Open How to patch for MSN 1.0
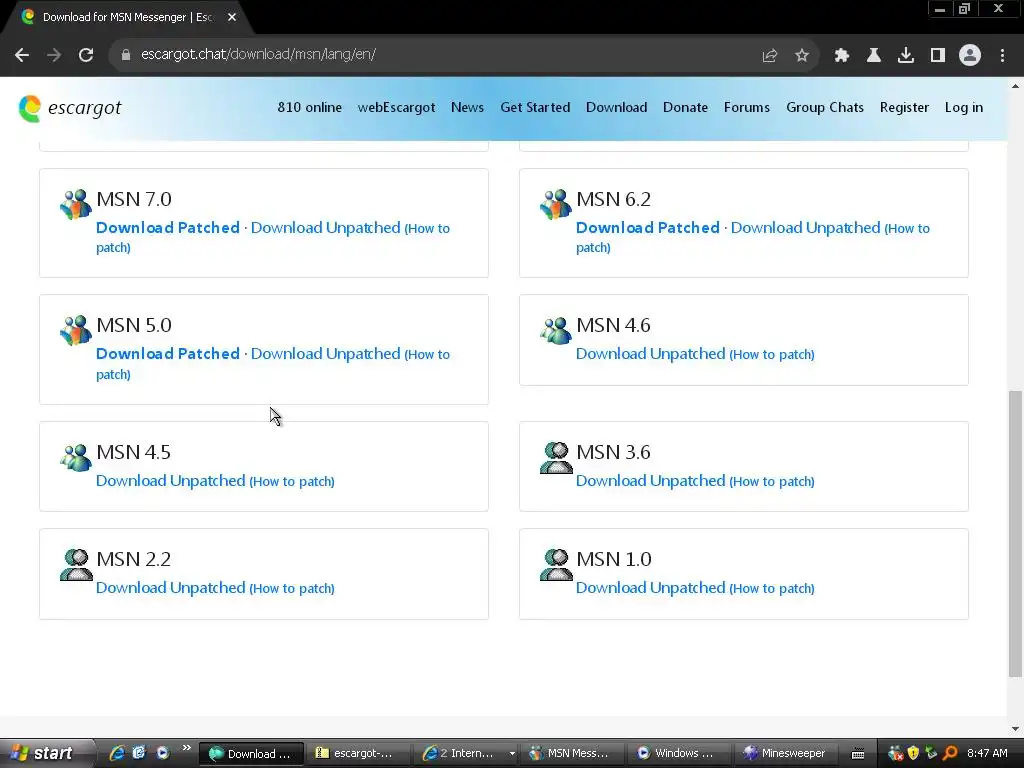Image resolution: width=1024 pixels, height=768 pixels. coord(772,588)
